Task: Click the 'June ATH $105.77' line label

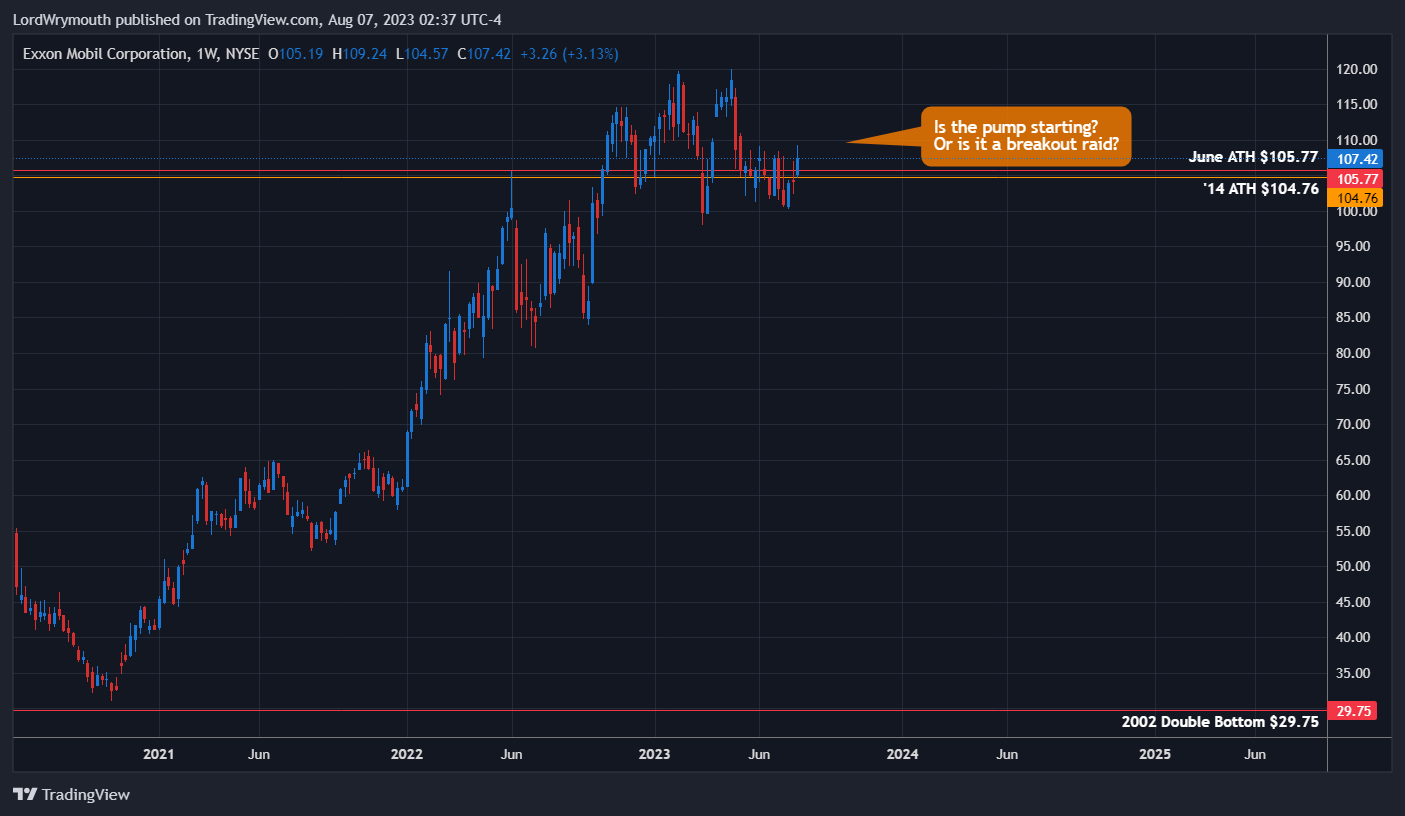Action: (x=1254, y=157)
